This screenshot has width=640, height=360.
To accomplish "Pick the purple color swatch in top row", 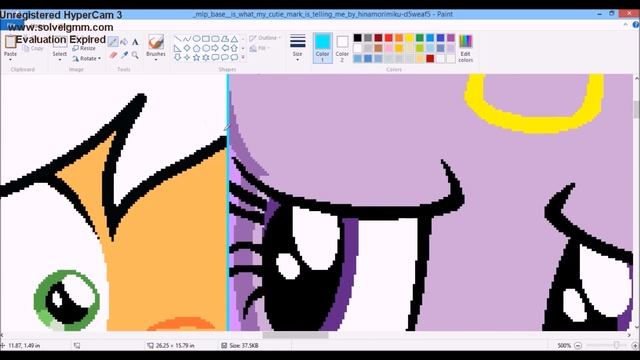I will 451,38.
